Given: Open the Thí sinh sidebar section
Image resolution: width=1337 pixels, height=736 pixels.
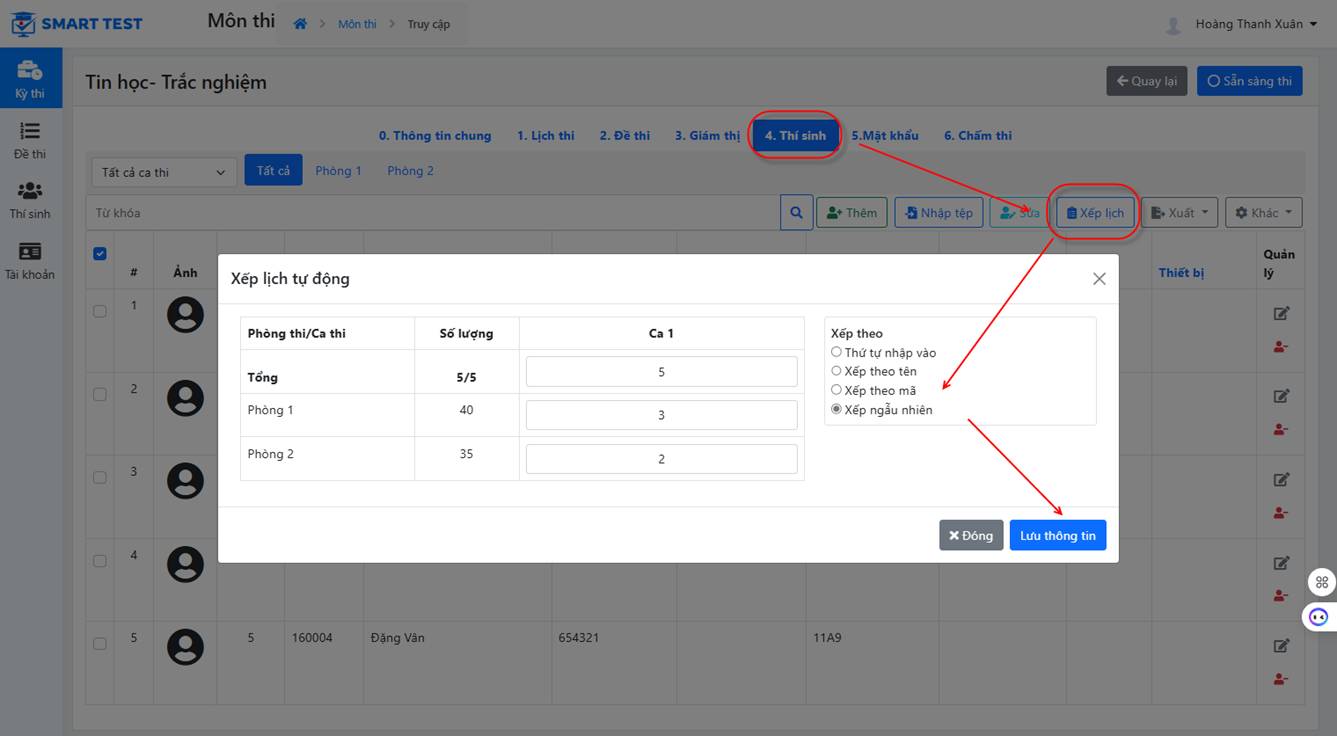Looking at the screenshot, I should [30, 200].
